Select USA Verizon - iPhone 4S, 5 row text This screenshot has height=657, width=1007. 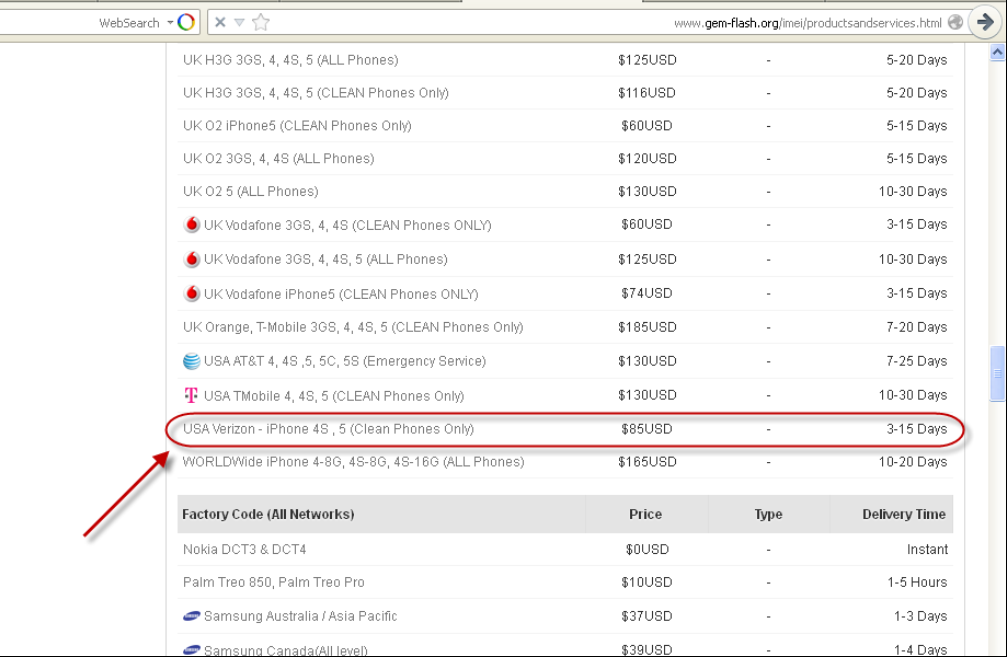tap(328, 429)
